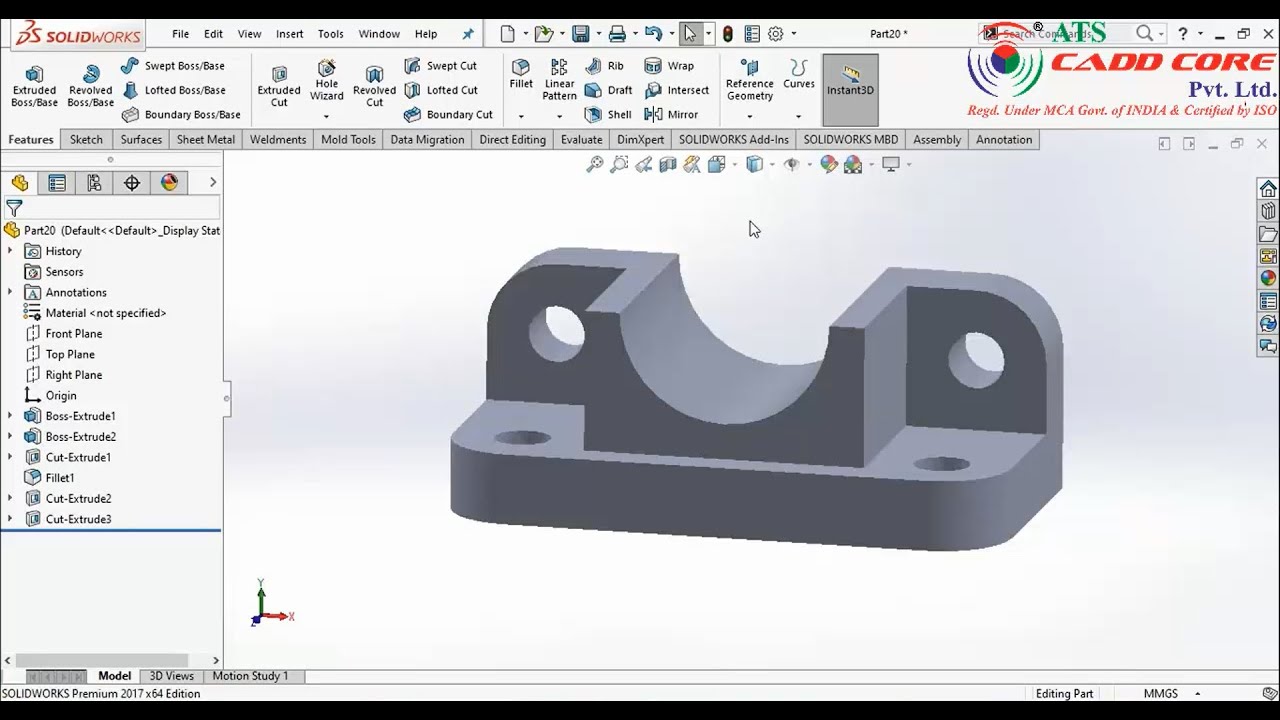Select the Lofted Cut tool
Image resolution: width=1280 pixels, height=720 pixels.
tap(441, 90)
